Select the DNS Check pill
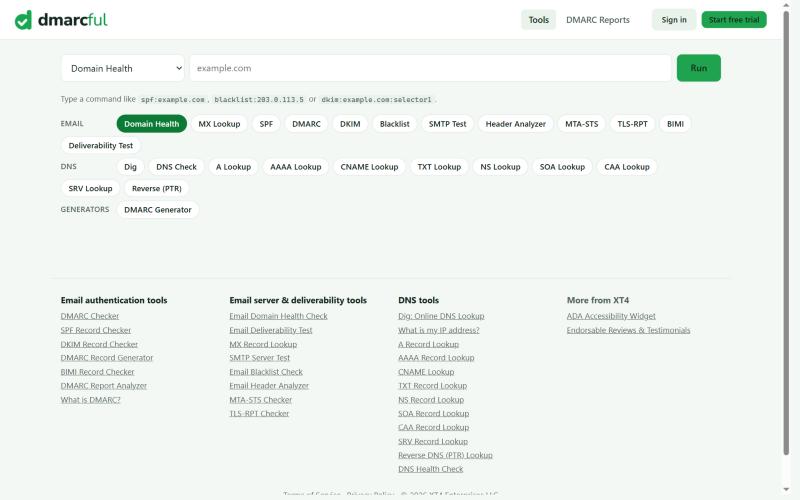 click(176, 167)
